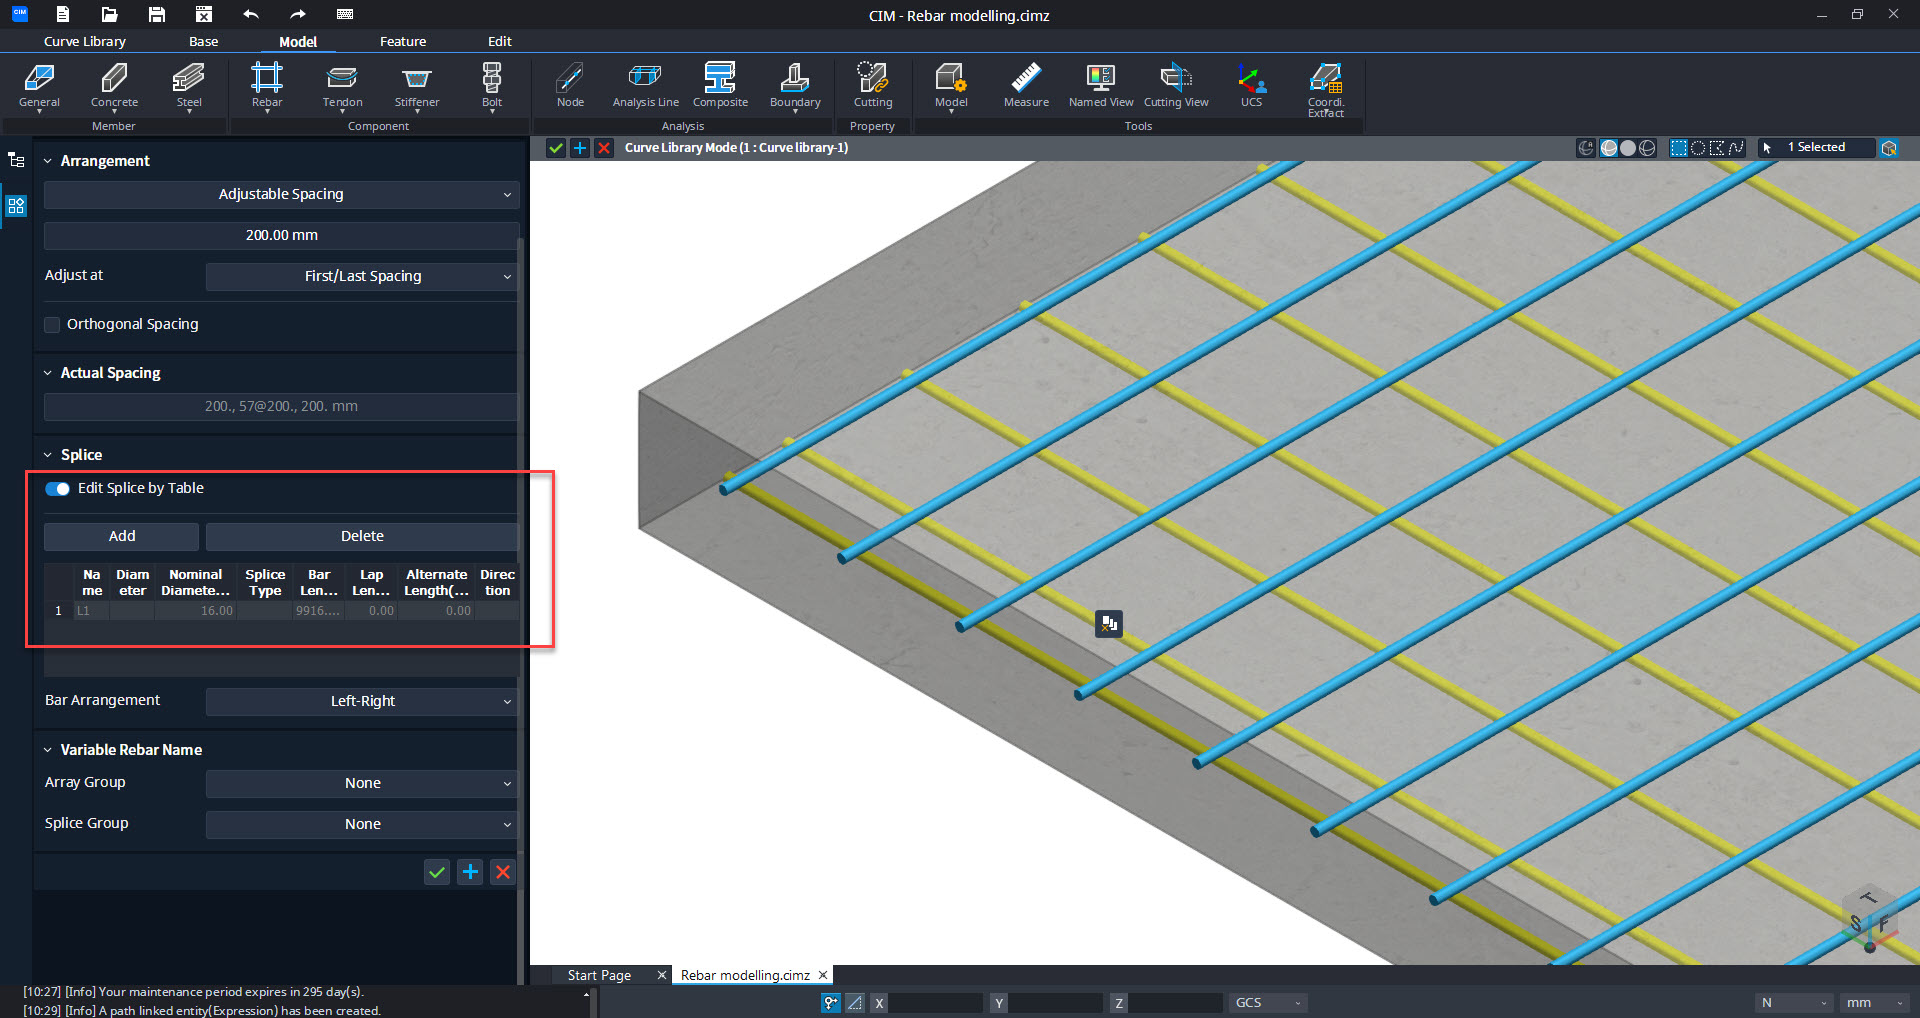This screenshot has height=1018, width=1920.
Task: Select the Rebar modelling.cimz document tab
Action: pyautogui.click(x=745, y=975)
